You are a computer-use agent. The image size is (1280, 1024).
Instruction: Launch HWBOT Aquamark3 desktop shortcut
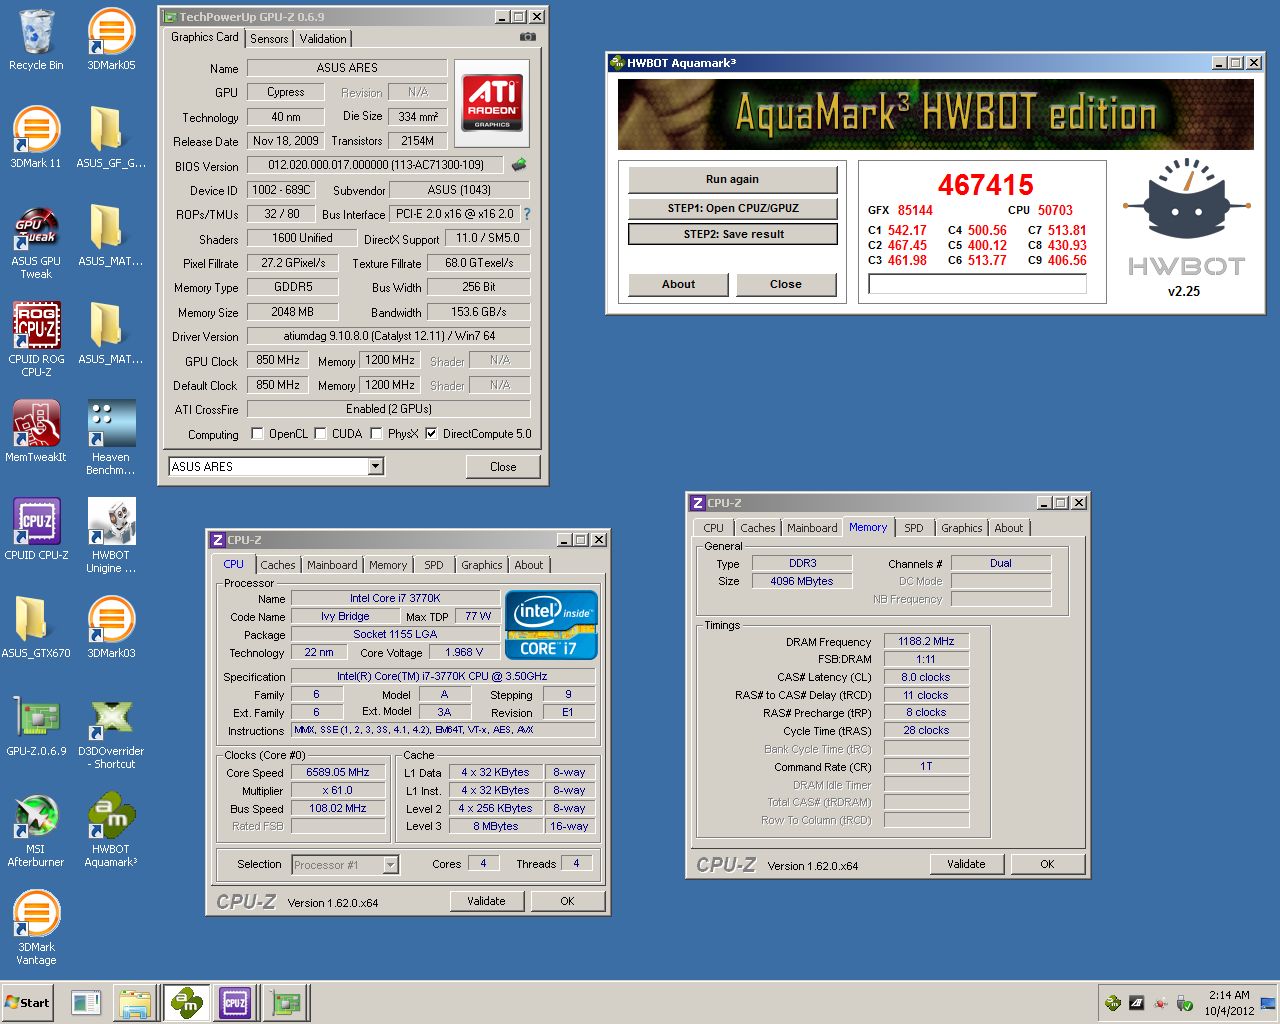[x=111, y=829]
